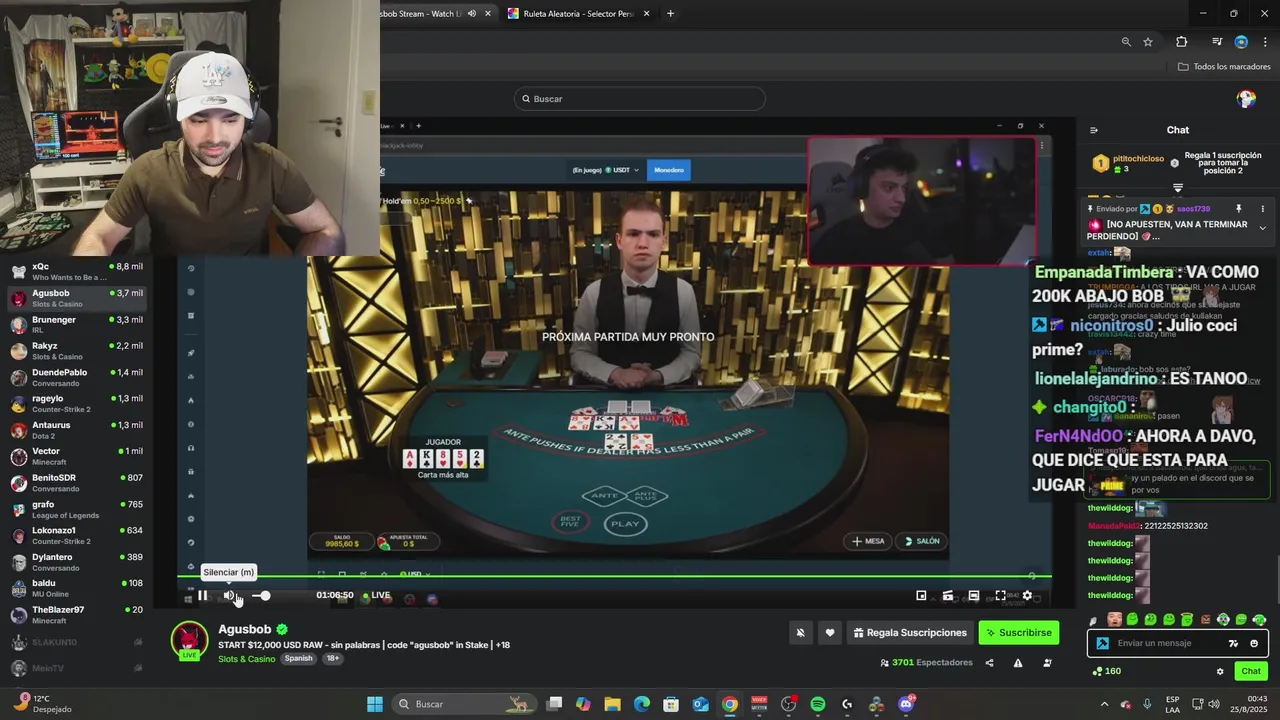This screenshot has width=1280, height=720.
Task: Open chat settings gear icon
Action: (x=1219, y=671)
